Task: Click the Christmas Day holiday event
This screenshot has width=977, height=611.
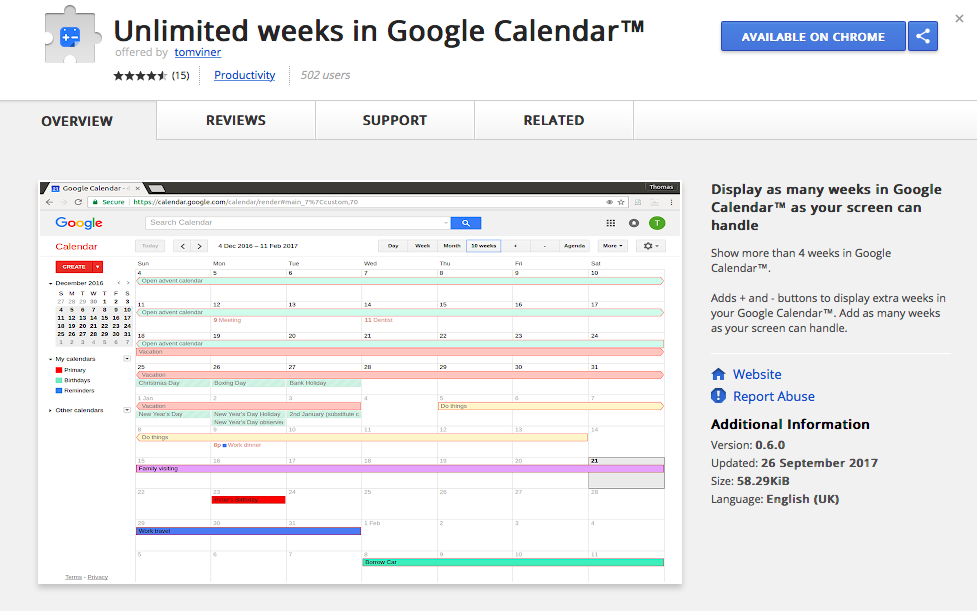Action: pos(173,383)
